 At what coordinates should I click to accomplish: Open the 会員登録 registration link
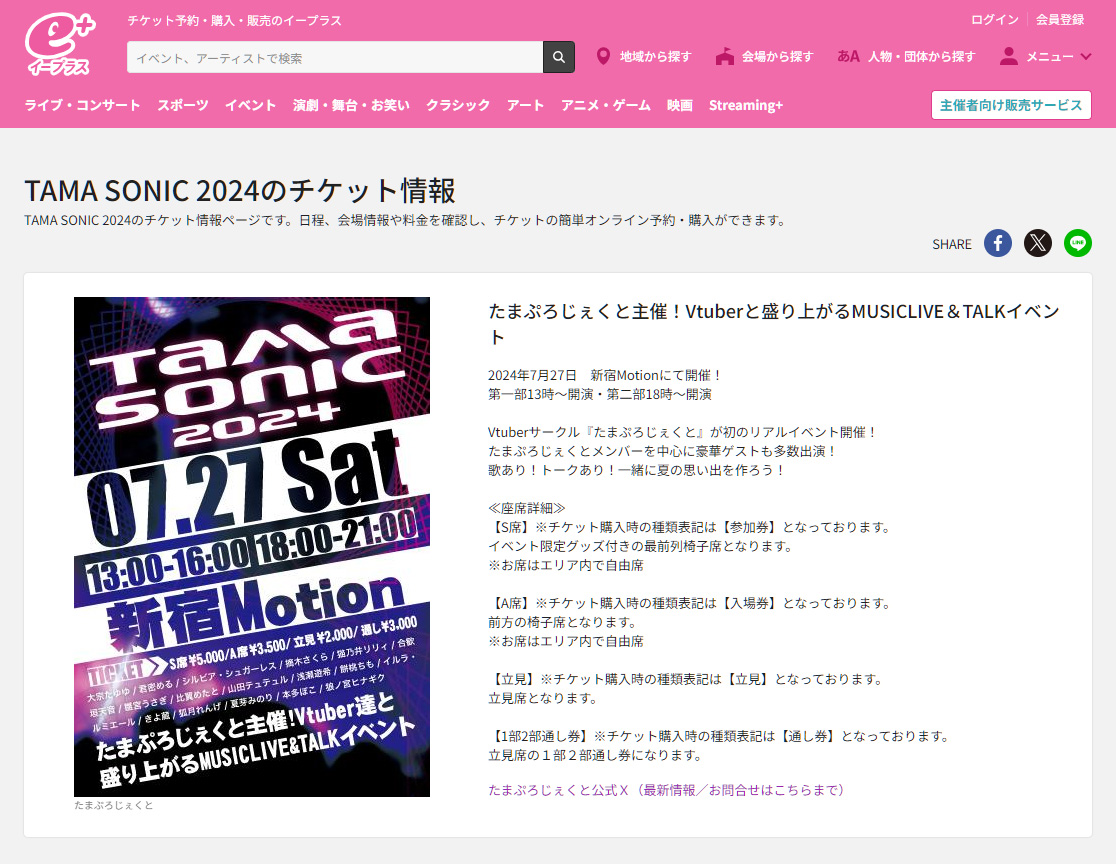[x=1059, y=19]
